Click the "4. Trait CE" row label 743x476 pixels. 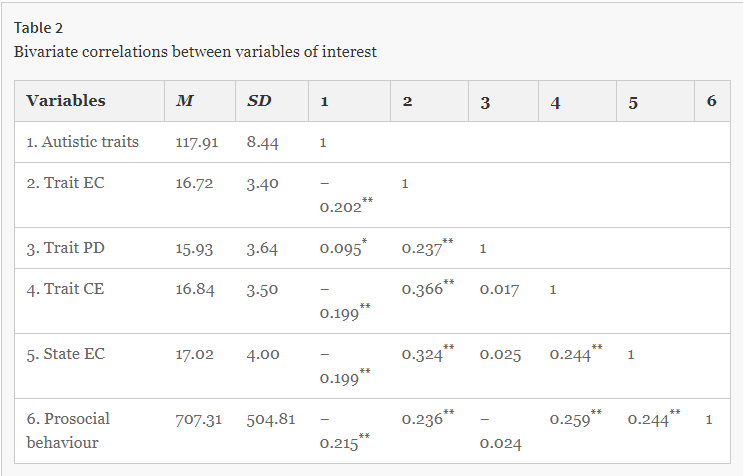coord(68,289)
